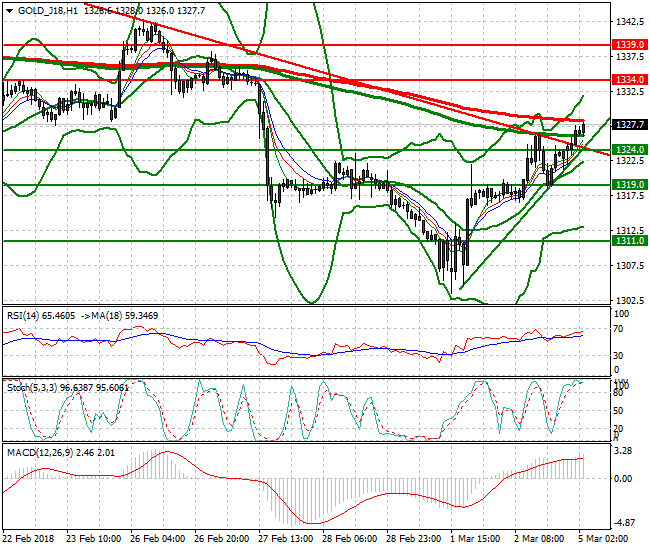
Task: Click the 1302.5 price scale value
Action: [630, 300]
